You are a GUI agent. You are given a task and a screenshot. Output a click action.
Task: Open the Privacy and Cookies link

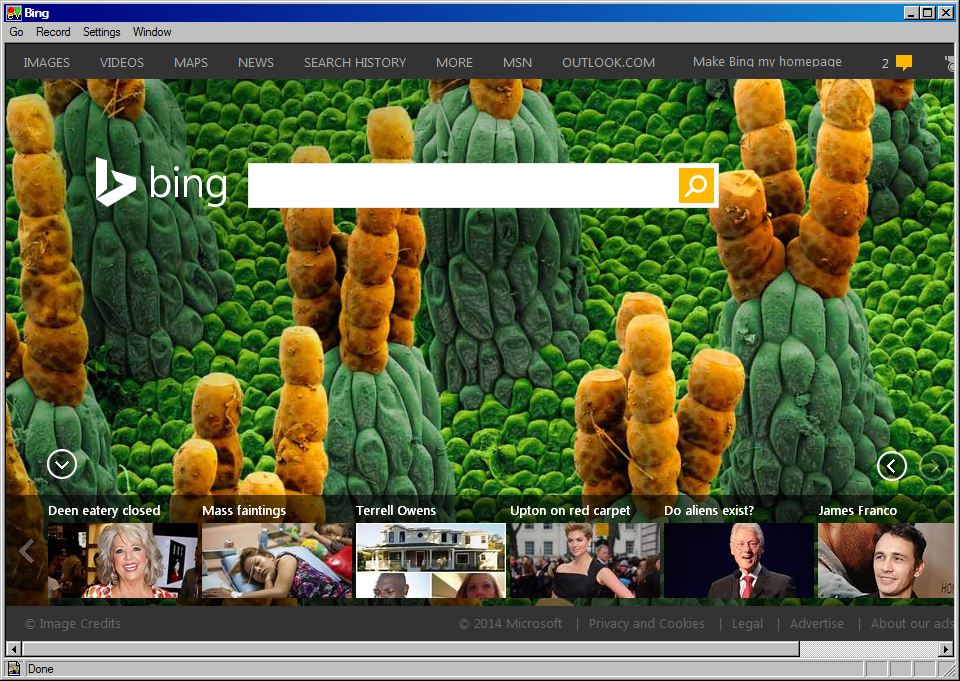coord(646,623)
